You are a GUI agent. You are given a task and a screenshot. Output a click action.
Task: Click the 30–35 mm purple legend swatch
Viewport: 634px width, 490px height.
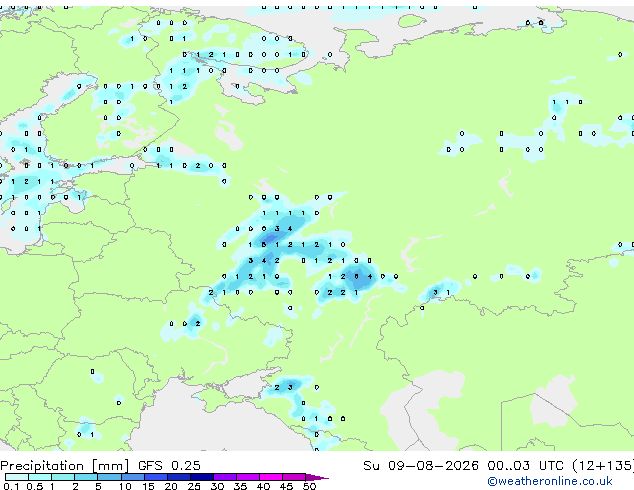[x=225, y=477]
